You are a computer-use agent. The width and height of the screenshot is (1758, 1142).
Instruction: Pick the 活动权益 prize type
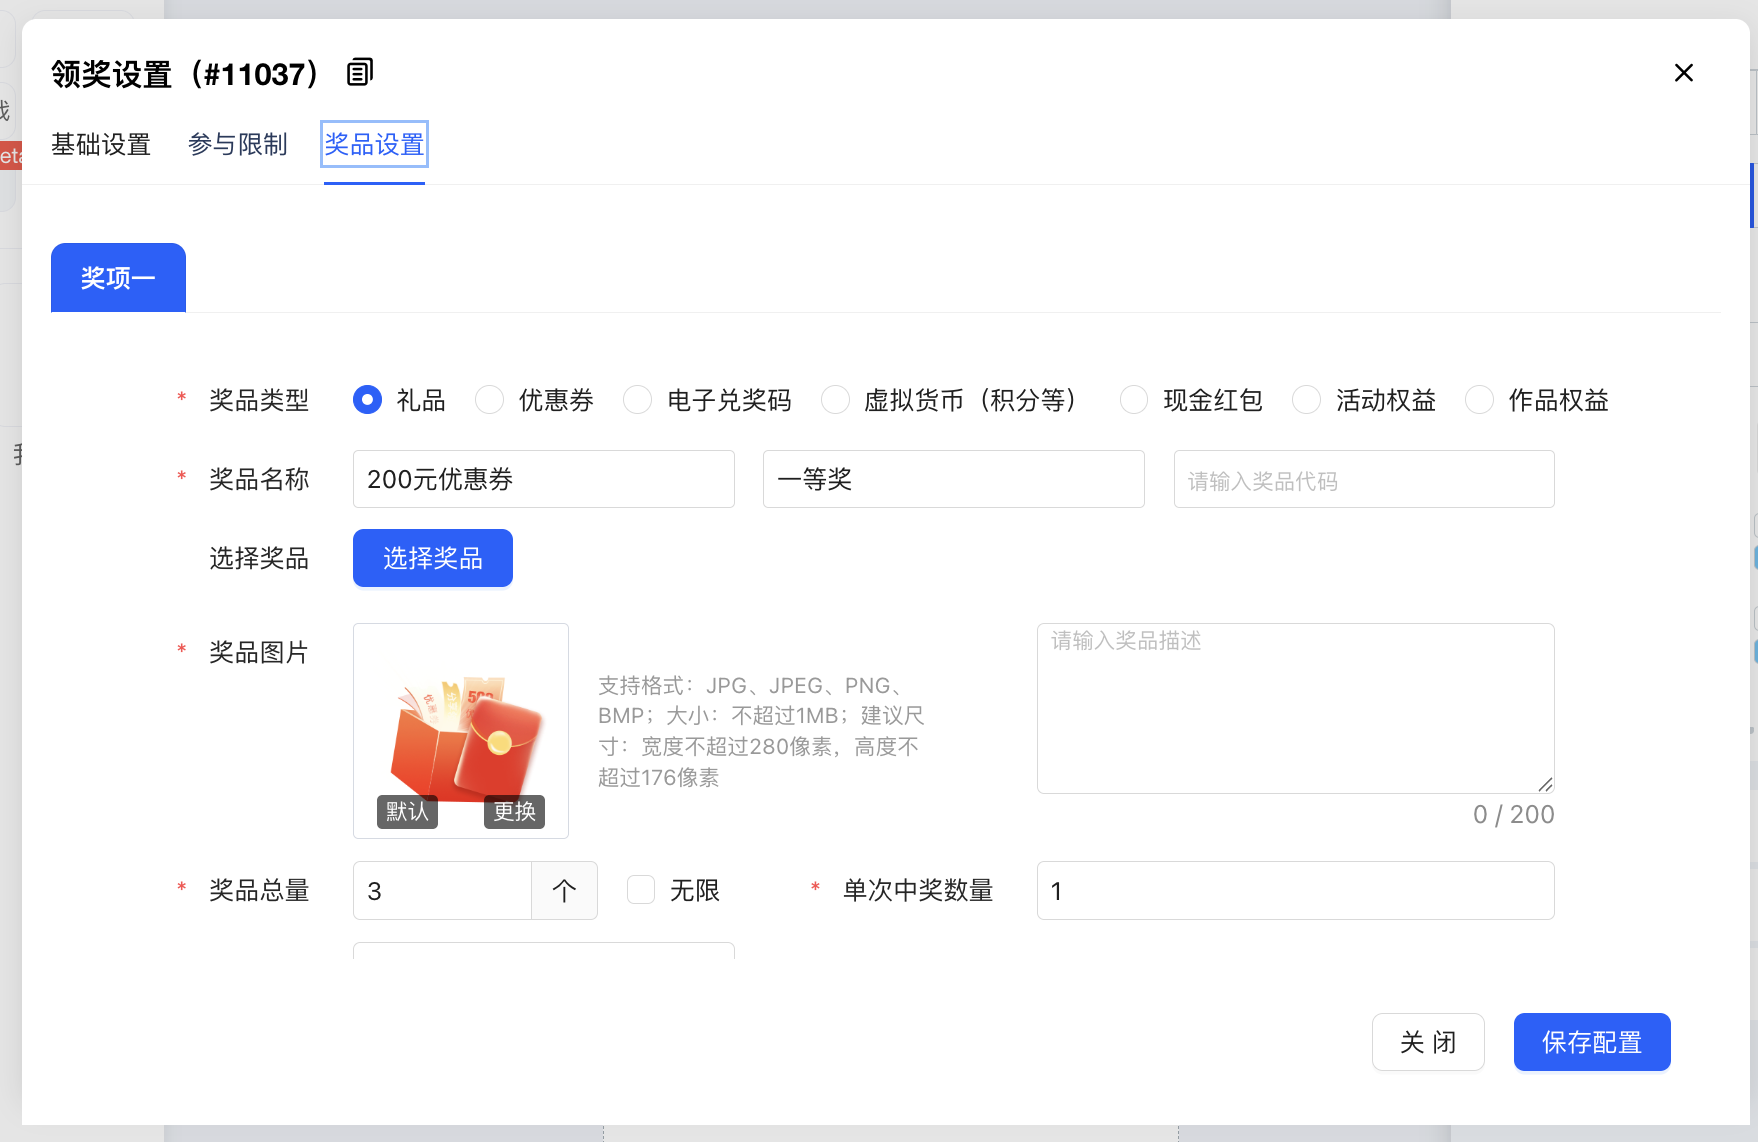[1306, 400]
